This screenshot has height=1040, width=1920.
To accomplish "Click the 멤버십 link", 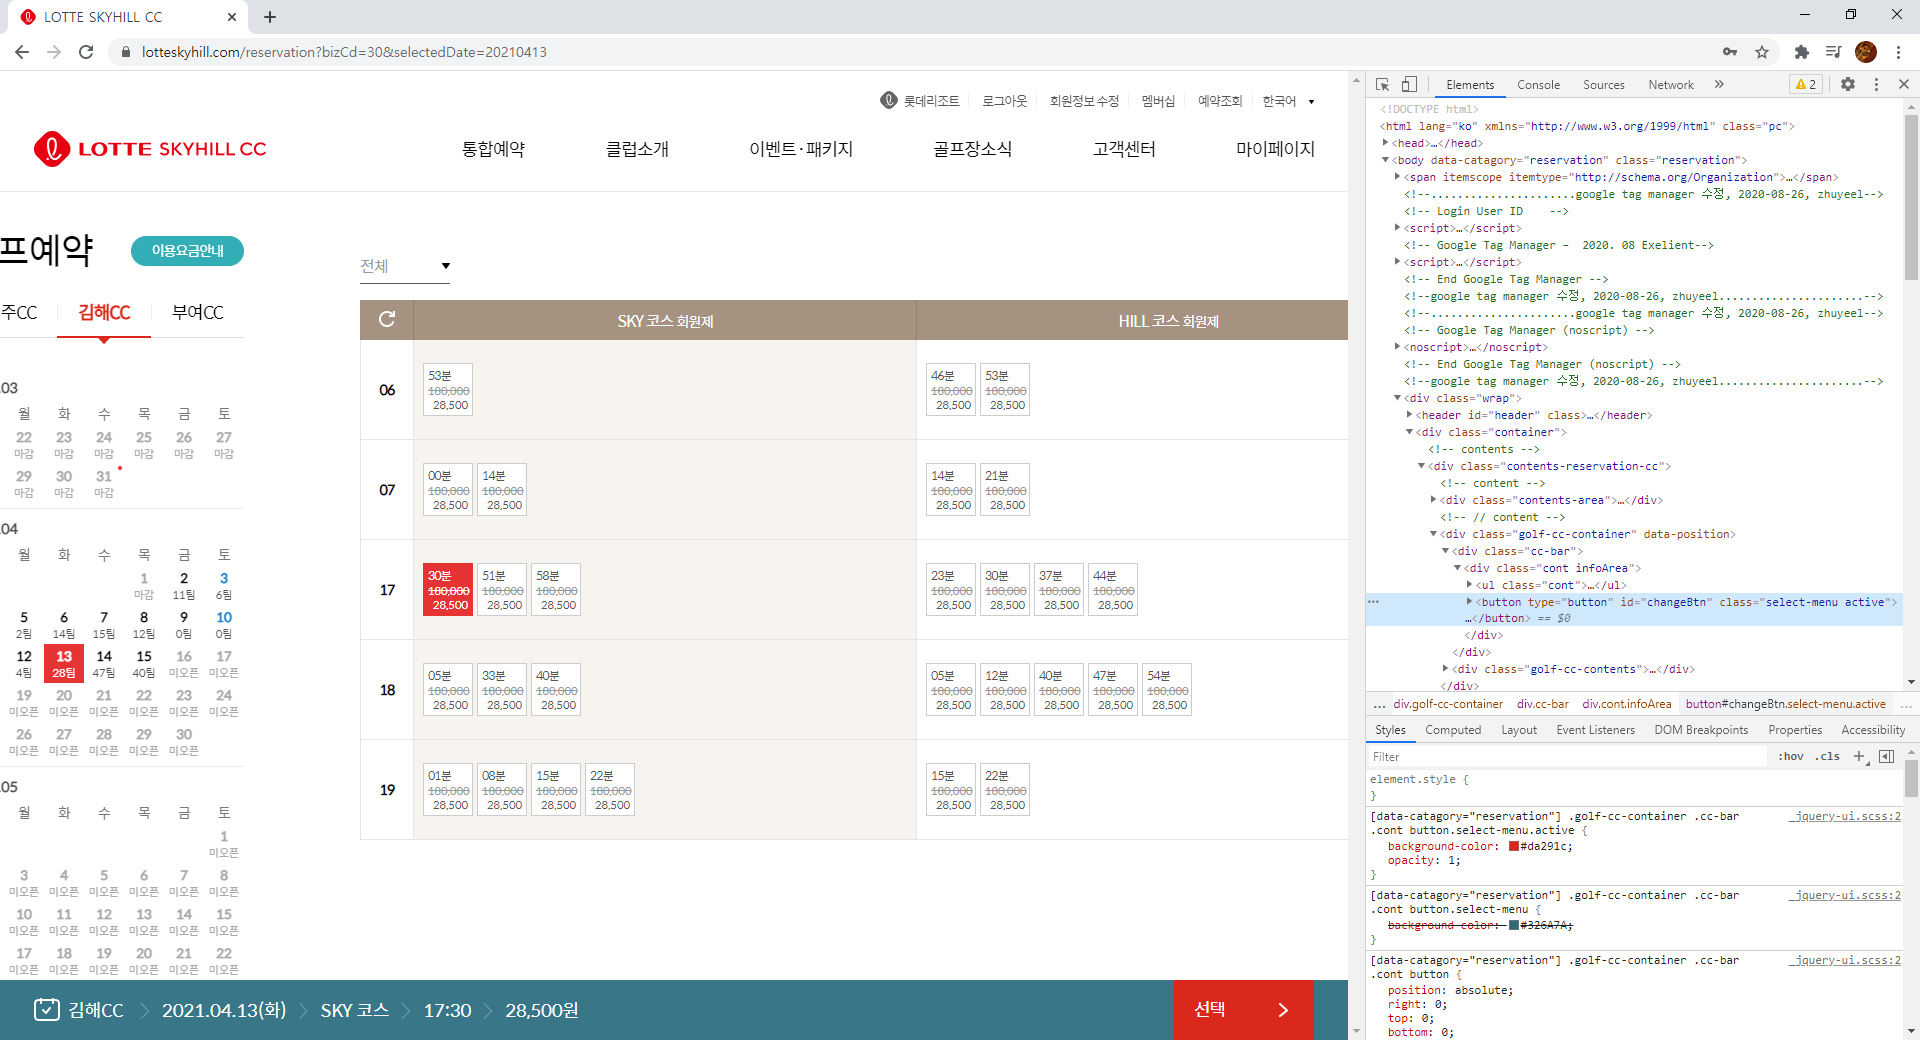I will coord(1158,101).
